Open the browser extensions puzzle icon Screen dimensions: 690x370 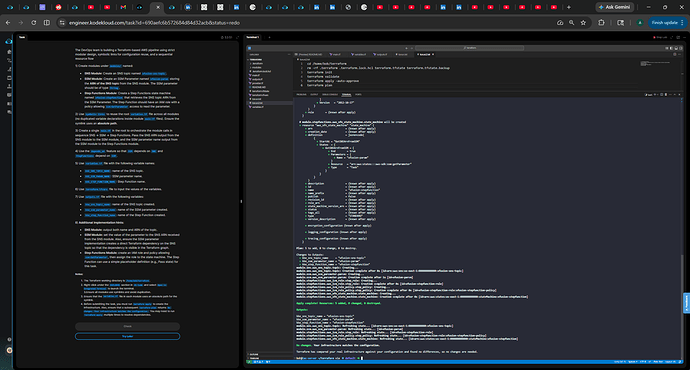pos(601,22)
